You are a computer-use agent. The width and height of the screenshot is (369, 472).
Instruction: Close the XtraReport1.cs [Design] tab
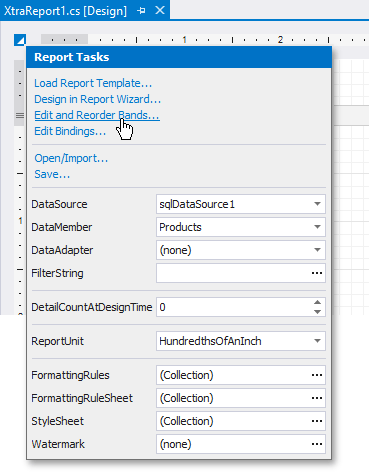pos(160,10)
